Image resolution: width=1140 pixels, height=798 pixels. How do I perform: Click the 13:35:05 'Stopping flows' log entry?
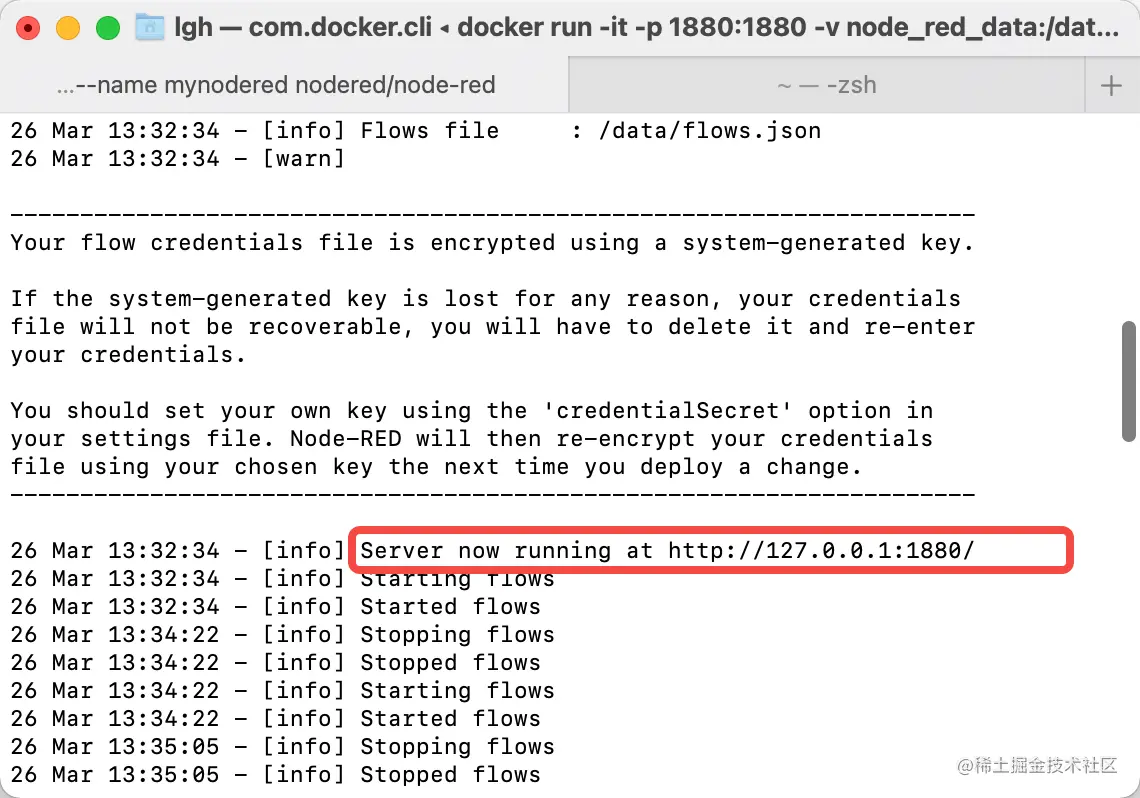(x=282, y=746)
